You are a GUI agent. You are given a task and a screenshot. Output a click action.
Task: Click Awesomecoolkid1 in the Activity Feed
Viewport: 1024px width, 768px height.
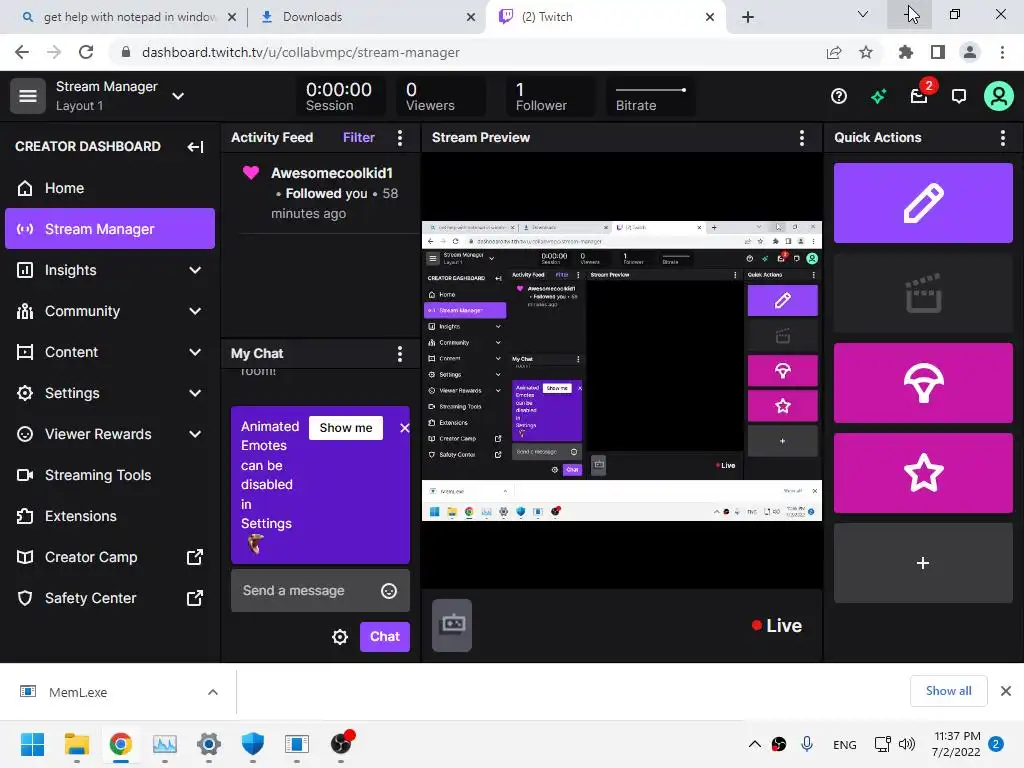[332, 173]
